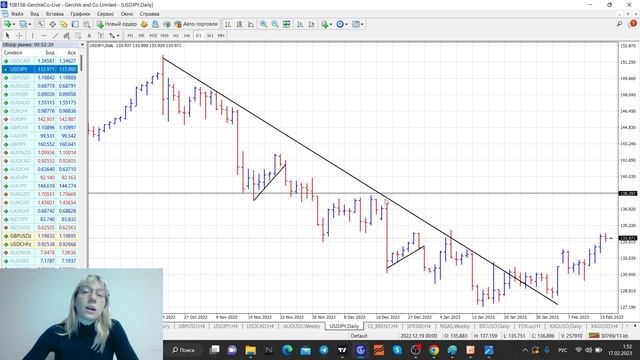The height and width of the screenshot is (360, 640).
Task: Click the connection status 30769/13 kb indicator
Action: point(608,336)
